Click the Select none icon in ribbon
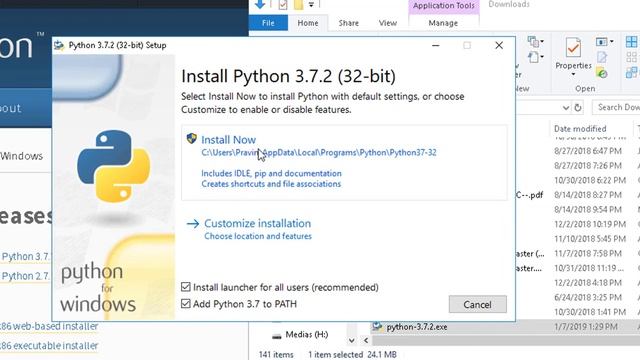This screenshot has height=360, width=640. click(631, 58)
